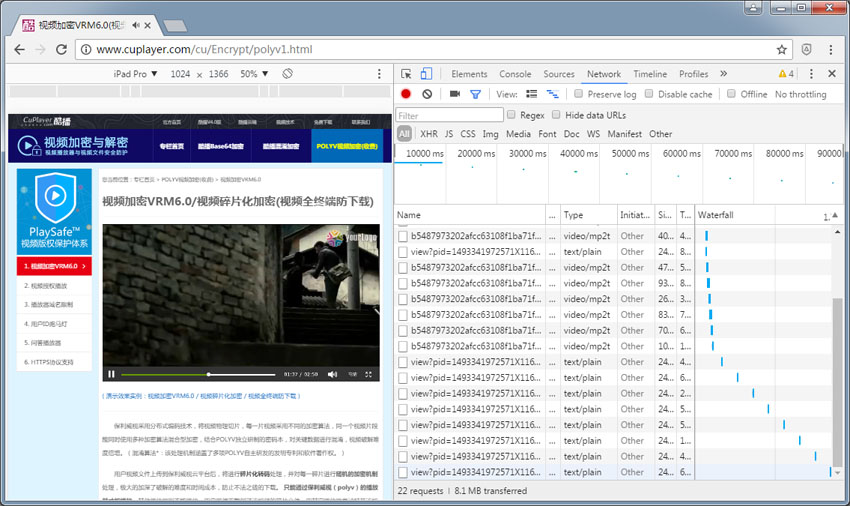This screenshot has width=850, height=506.
Task: Toggle the device toolbar icon
Action: (426, 74)
